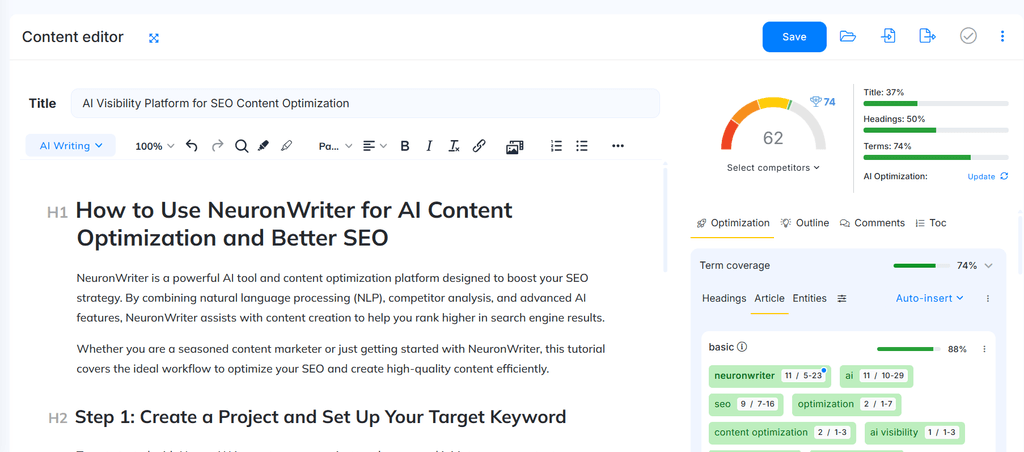The height and width of the screenshot is (452, 1024).
Task: Collapse the Term coverage section chevron
Action: tap(988, 266)
